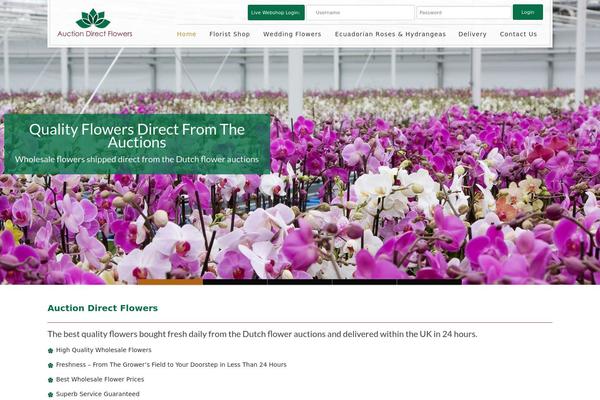The height and width of the screenshot is (400, 600).
Task: Click the orange active slide indicator
Action: [x=170, y=282]
